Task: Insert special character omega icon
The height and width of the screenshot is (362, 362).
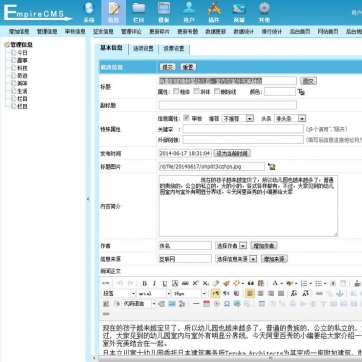Action: tap(227, 304)
